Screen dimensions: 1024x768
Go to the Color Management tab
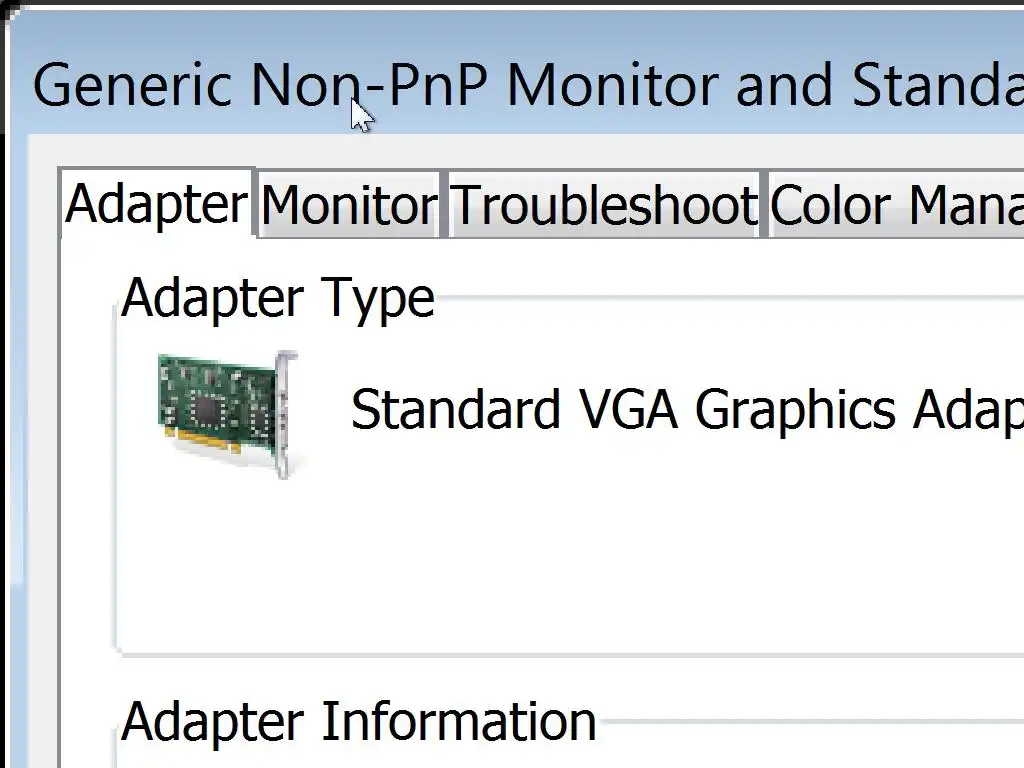[x=896, y=206]
